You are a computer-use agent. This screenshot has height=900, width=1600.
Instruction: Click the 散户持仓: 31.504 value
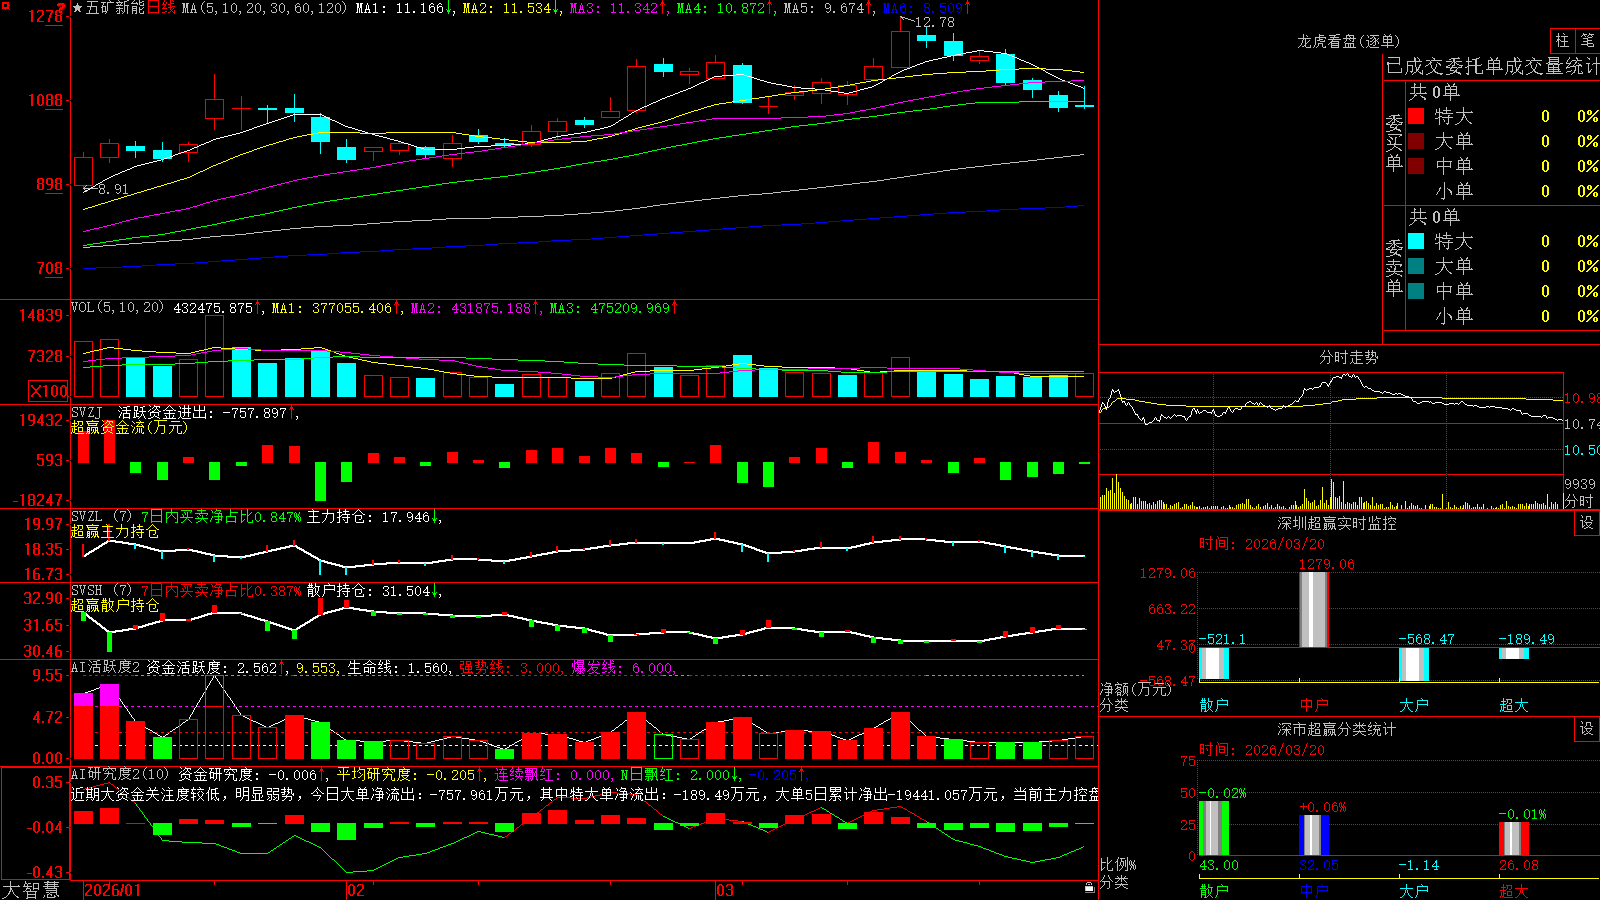374,590
